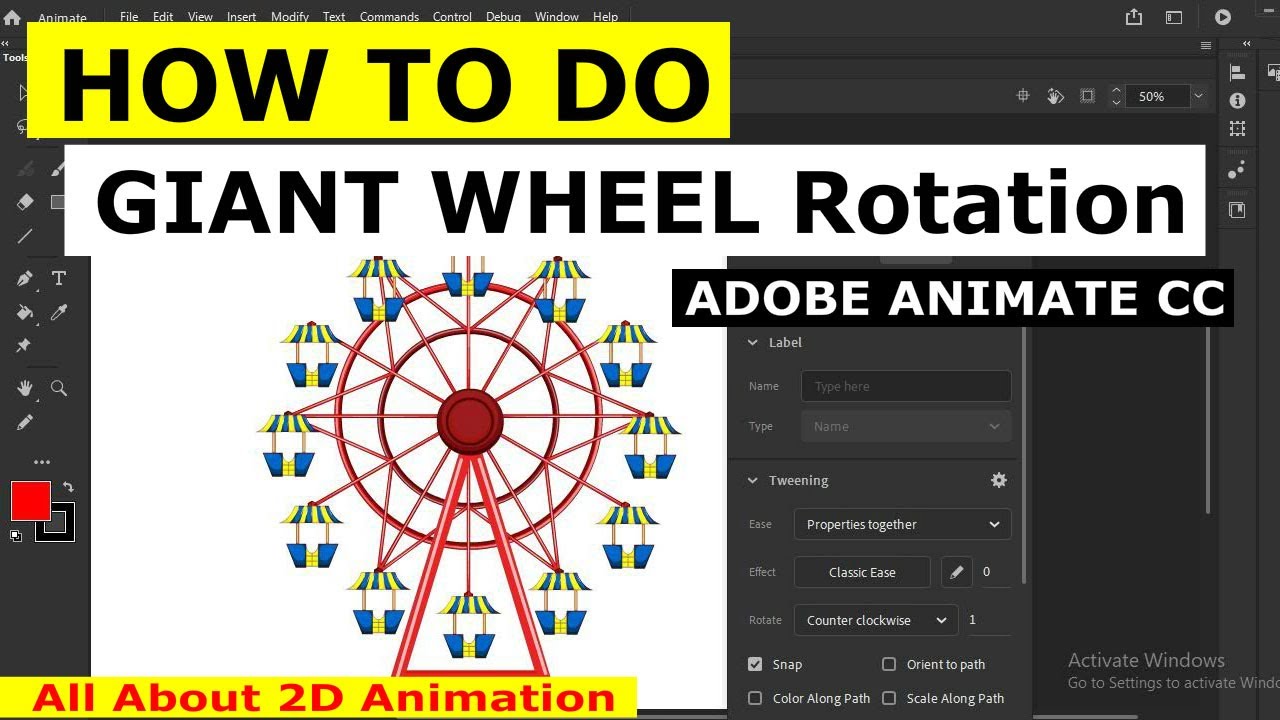Click the Test Movie play button

pyautogui.click(x=1222, y=17)
